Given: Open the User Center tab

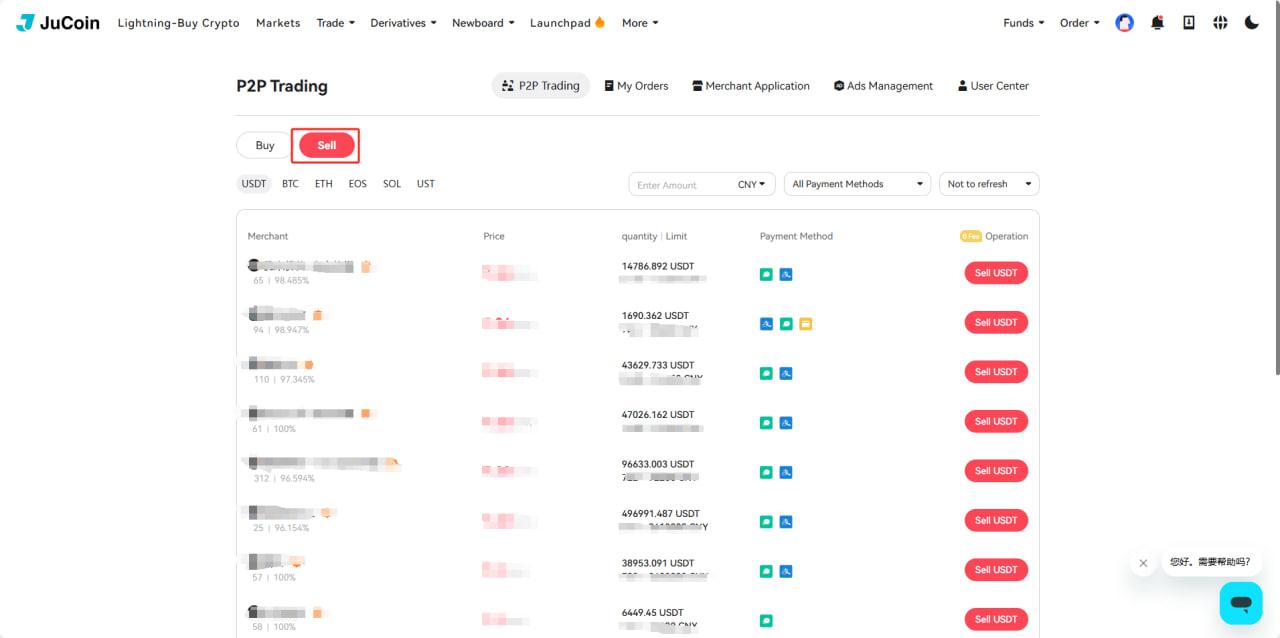Looking at the screenshot, I should coord(993,86).
